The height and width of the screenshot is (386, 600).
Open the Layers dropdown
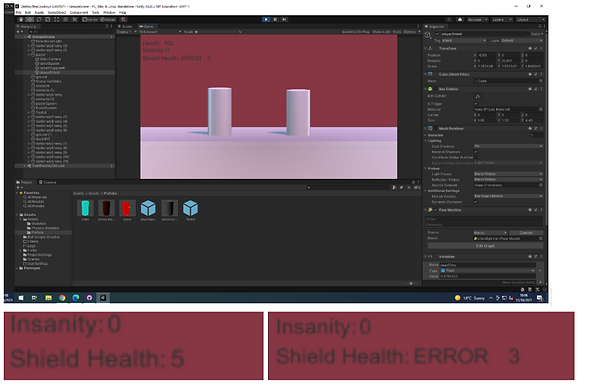(x=501, y=20)
